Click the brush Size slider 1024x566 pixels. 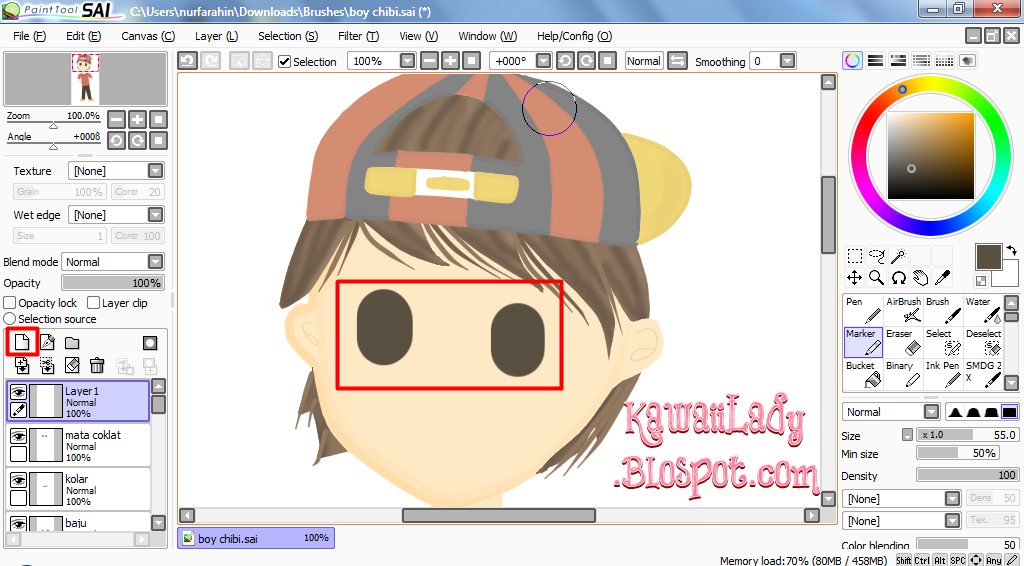tap(968, 435)
